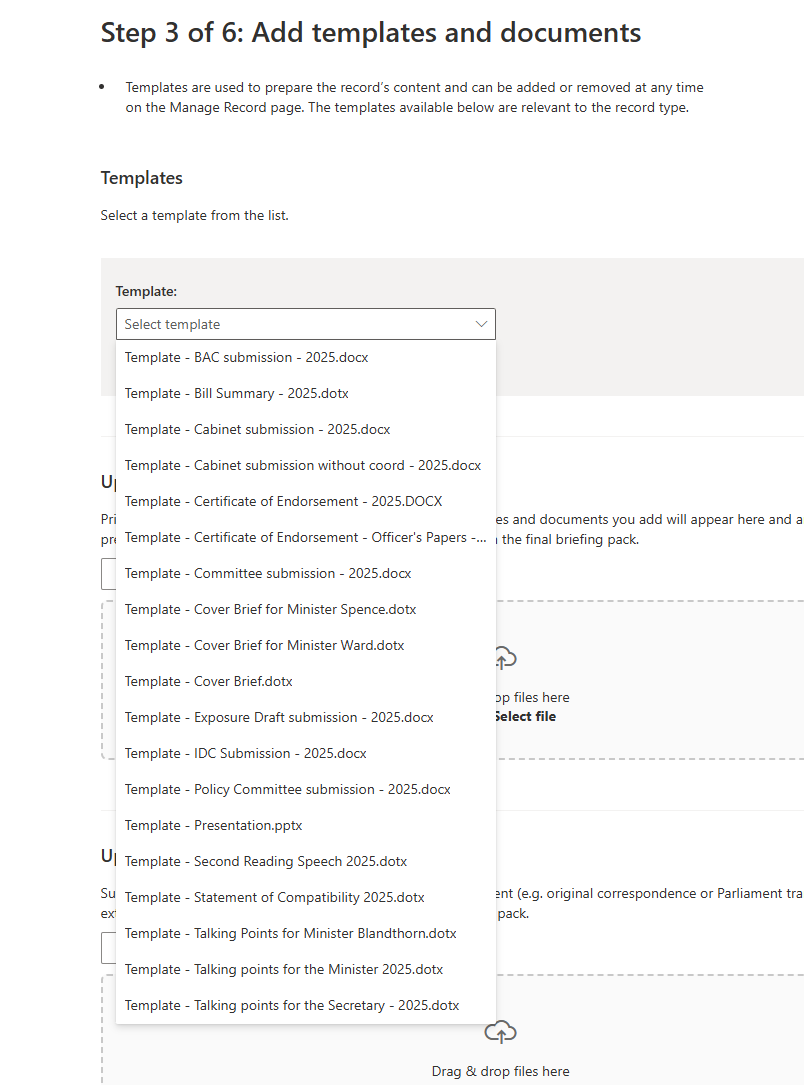Pick the Committee submission 2025 template
The height and width of the screenshot is (1085, 804).
267,573
